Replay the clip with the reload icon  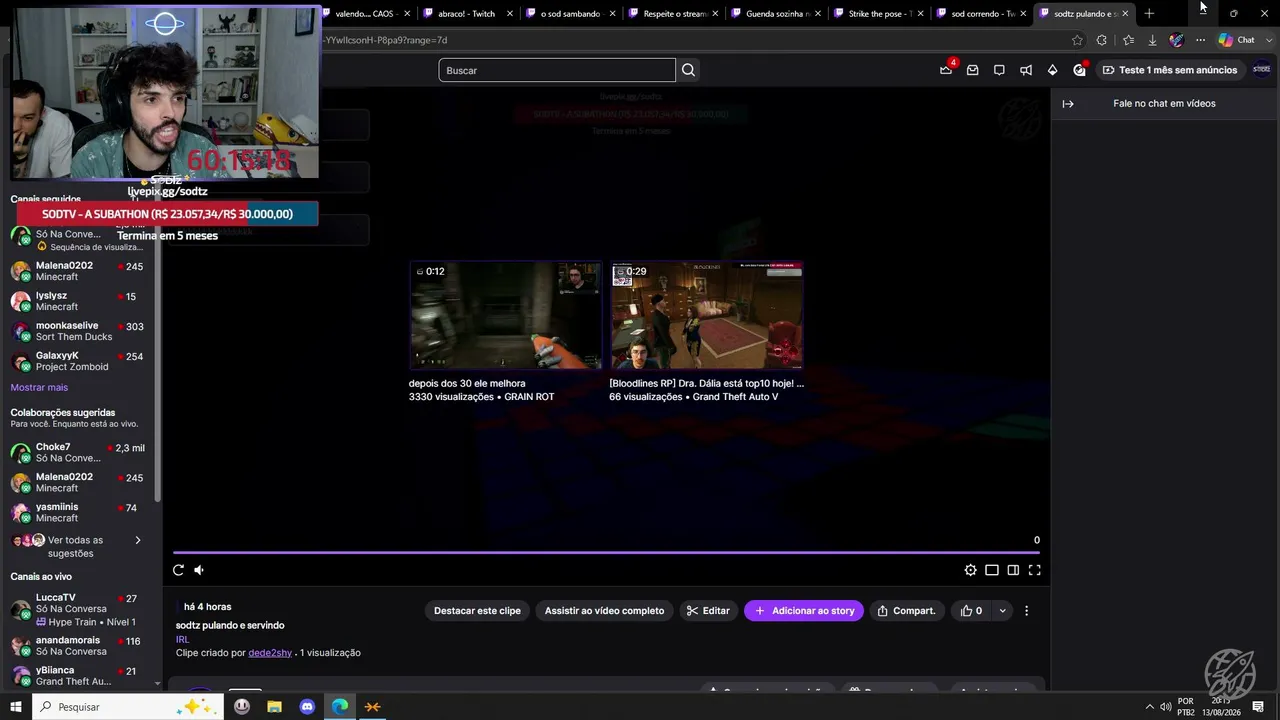tap(178, 570)
